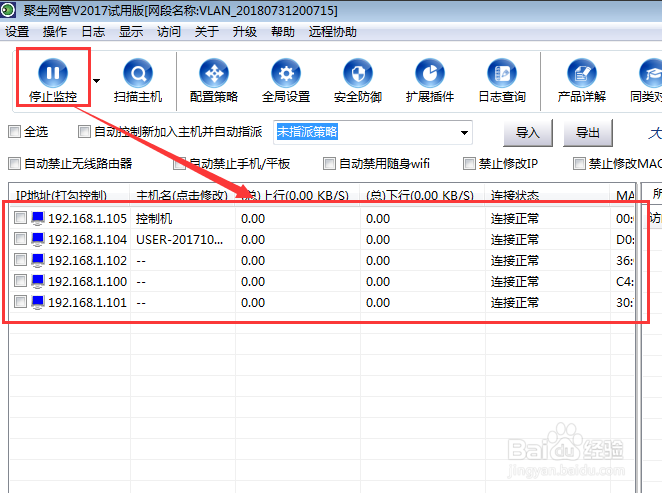Click 连接正常 status of 192.168.1.101
The height and width of the screenshot is (493, 662).
(515, 303)
